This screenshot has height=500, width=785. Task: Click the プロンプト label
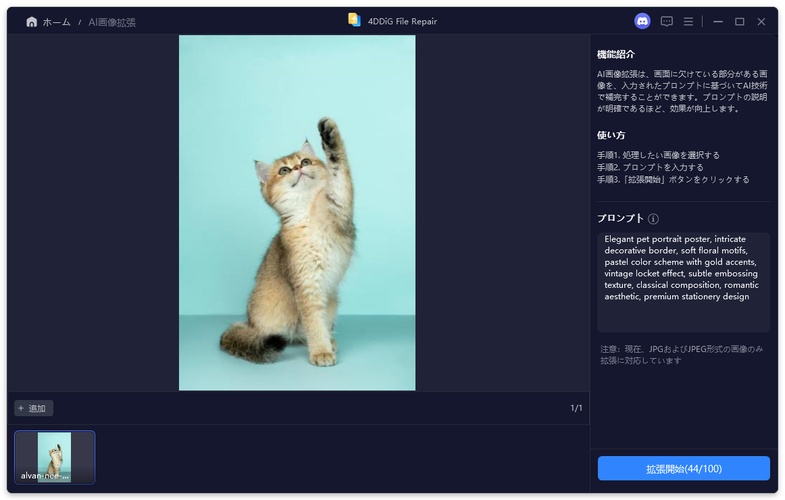click(620, 218)
